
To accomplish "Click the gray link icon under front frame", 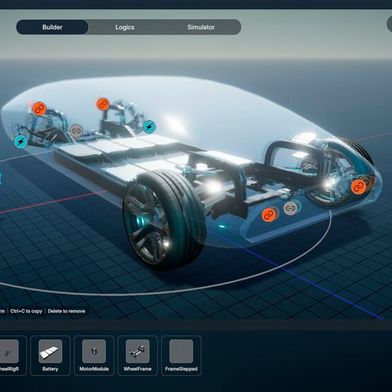I will point(290,208).
